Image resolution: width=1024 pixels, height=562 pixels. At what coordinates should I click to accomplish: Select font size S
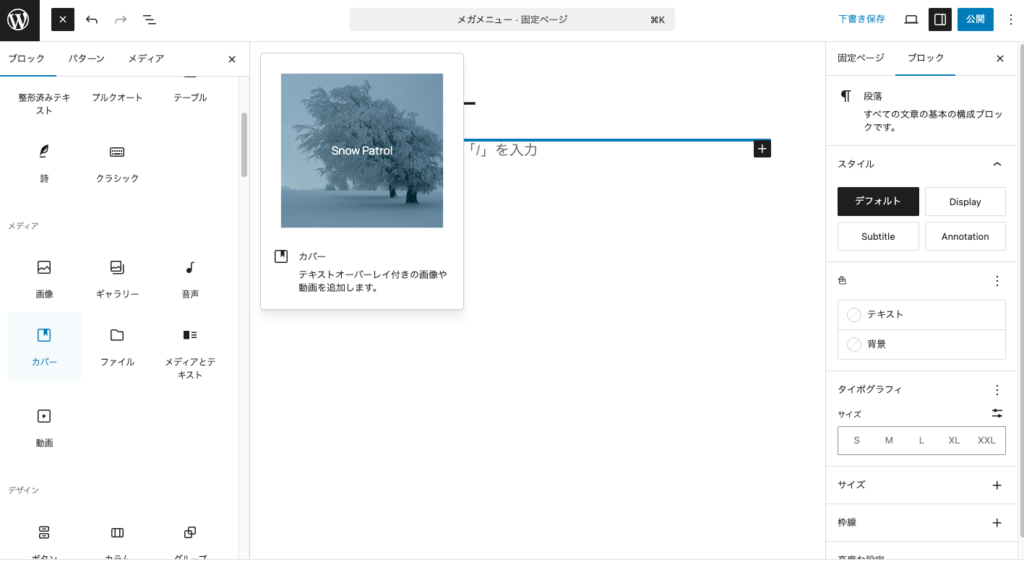857,441
